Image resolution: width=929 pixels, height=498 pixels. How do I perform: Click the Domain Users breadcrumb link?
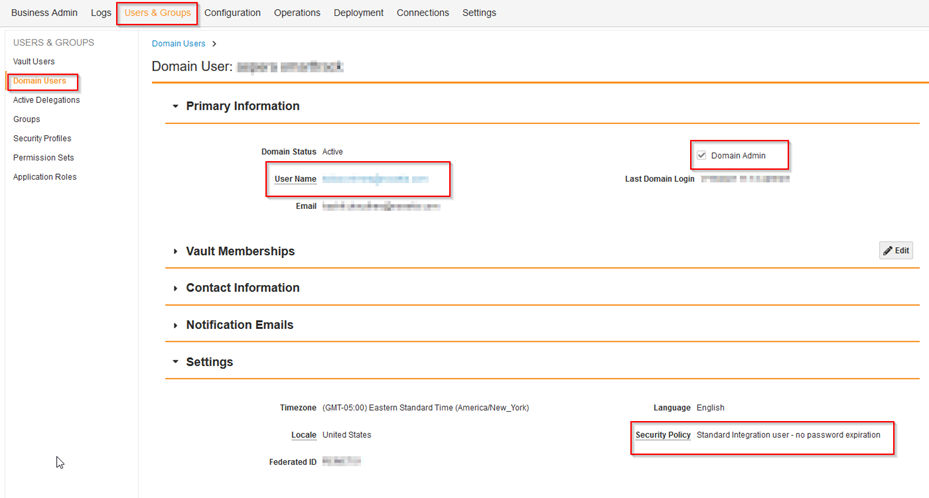coord(178,43)
